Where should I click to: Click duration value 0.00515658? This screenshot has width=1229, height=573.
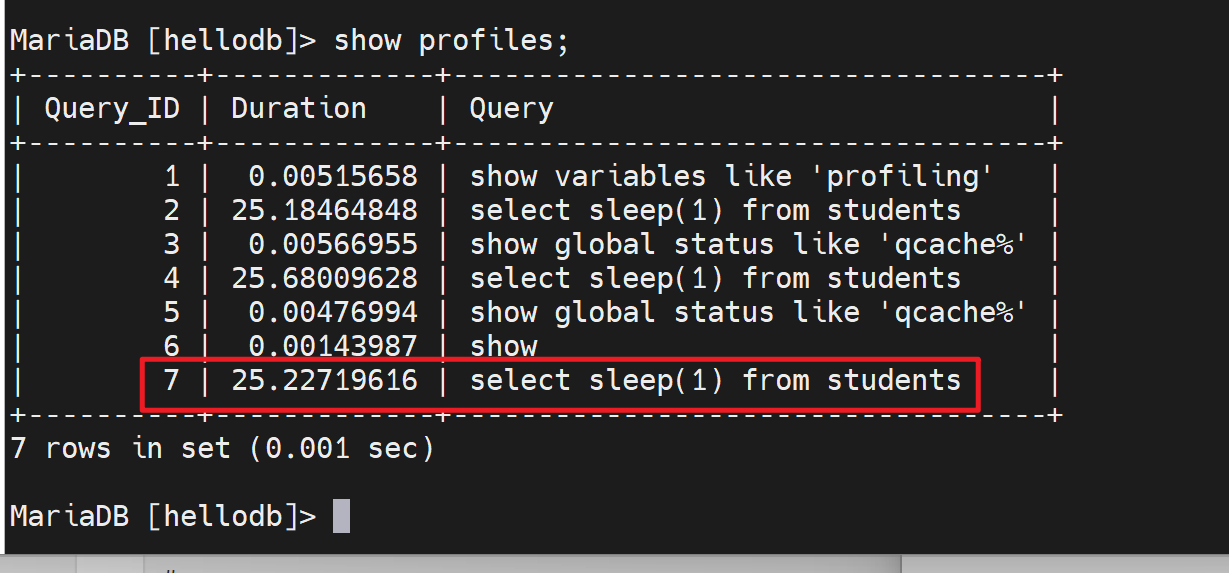[x=333, y=177]
